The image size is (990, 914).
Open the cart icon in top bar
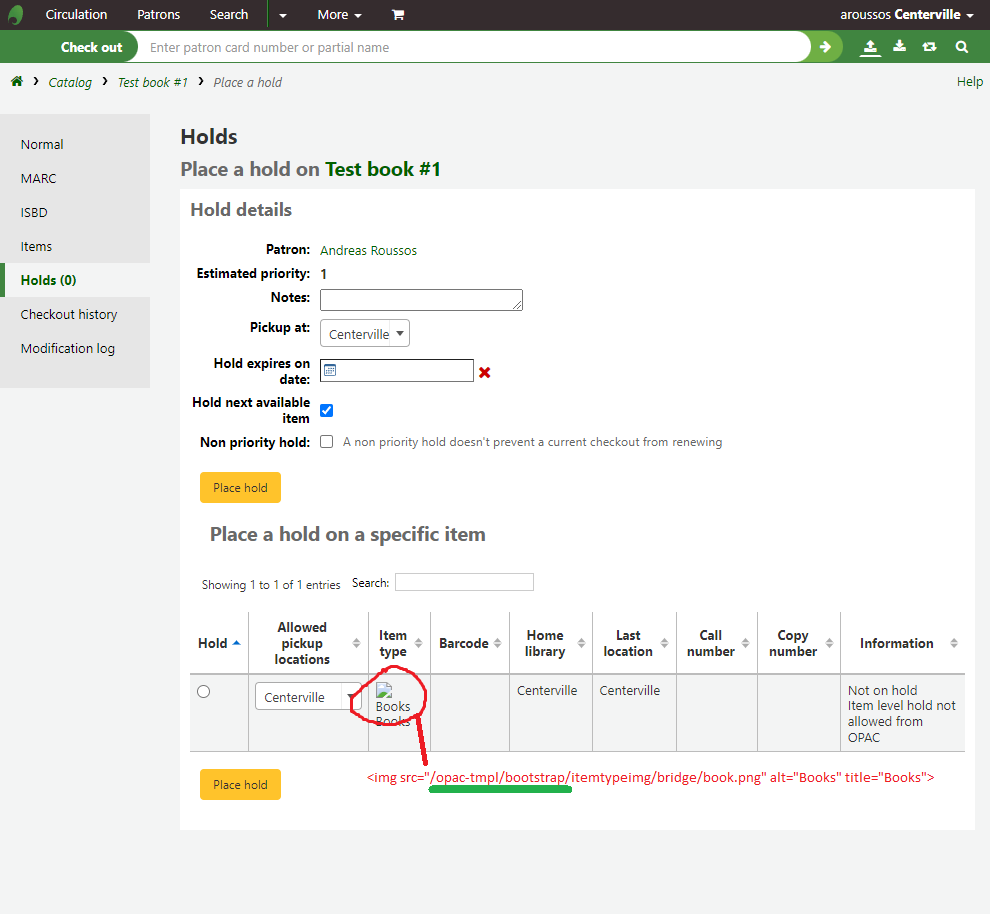coord(398,15)
